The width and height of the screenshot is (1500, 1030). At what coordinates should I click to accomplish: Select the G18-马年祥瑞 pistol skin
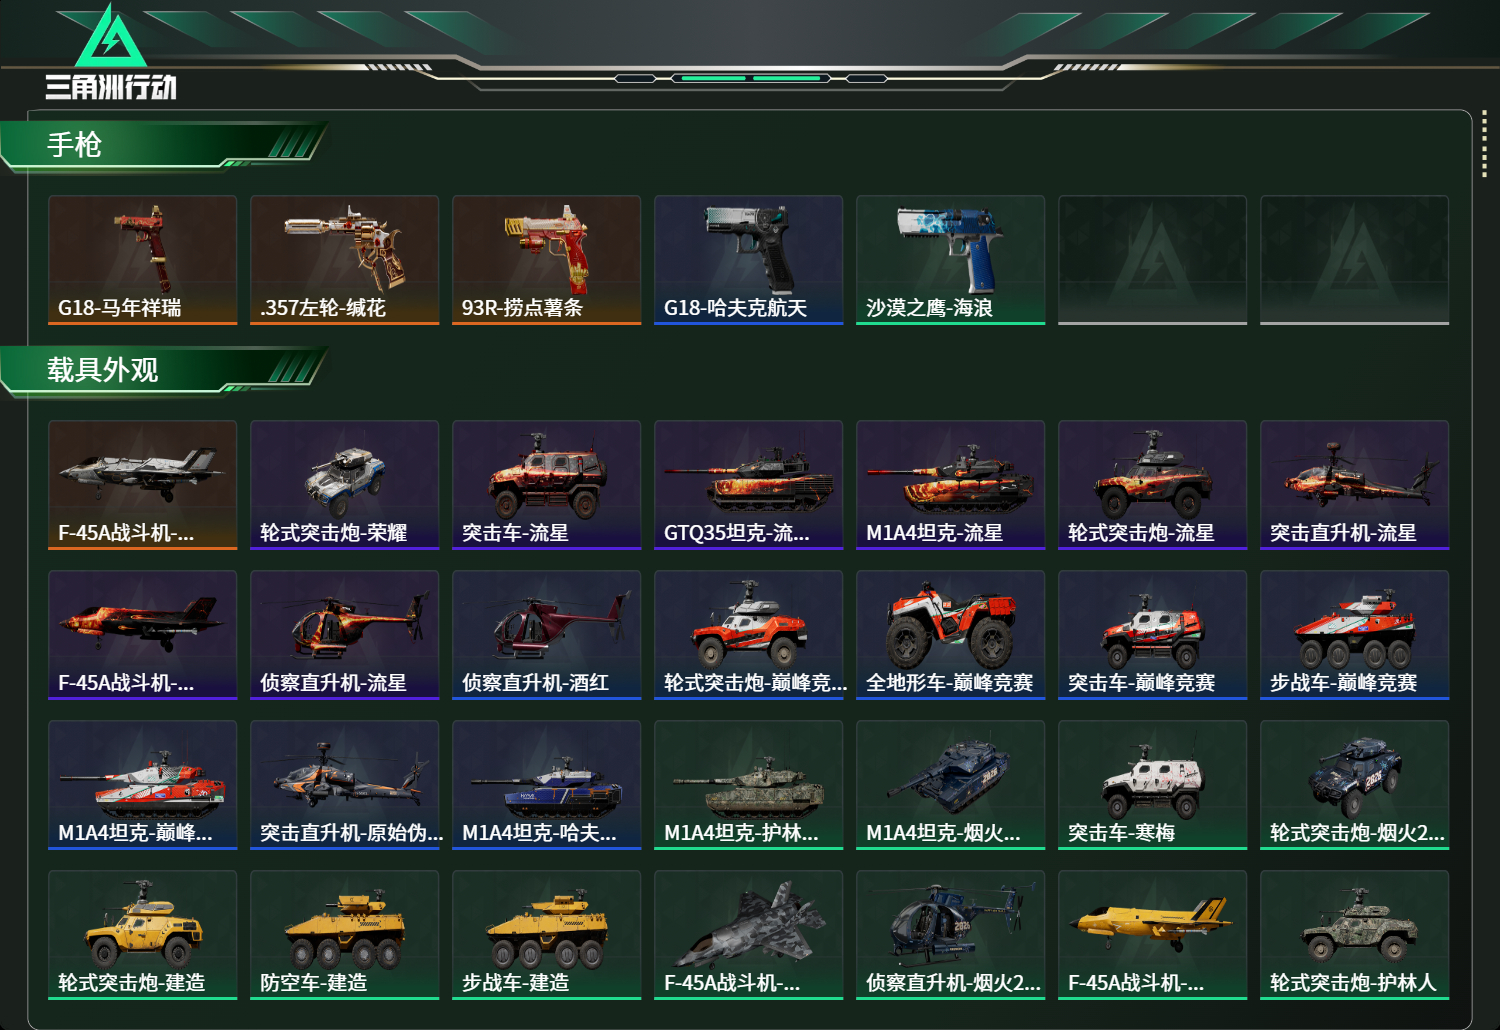click(142, 260)
